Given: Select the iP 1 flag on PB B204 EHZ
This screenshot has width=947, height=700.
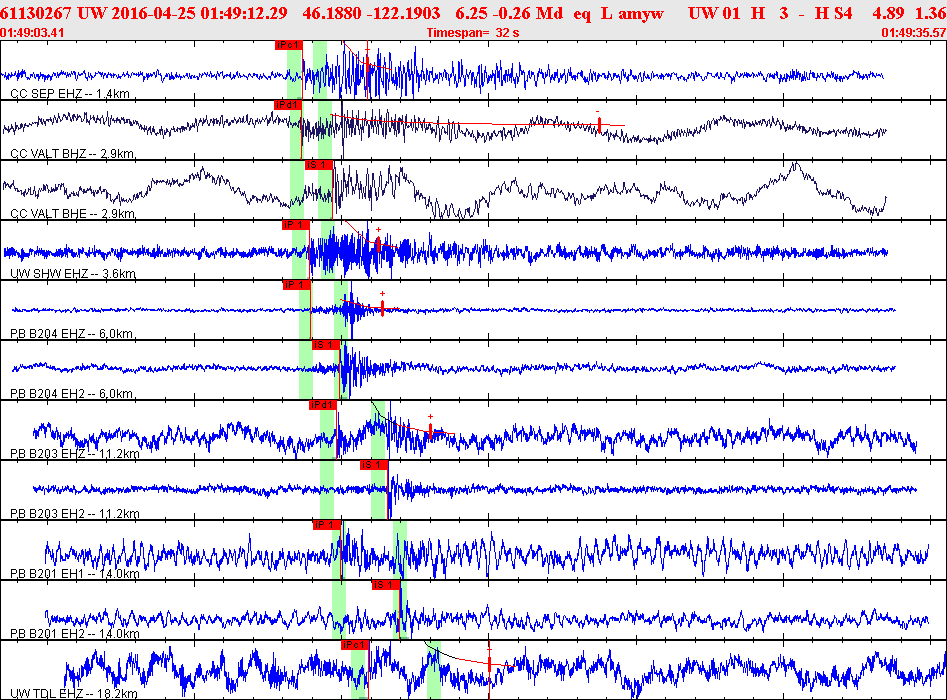Looking at the screenshot, I should click(x=297, y=285).
